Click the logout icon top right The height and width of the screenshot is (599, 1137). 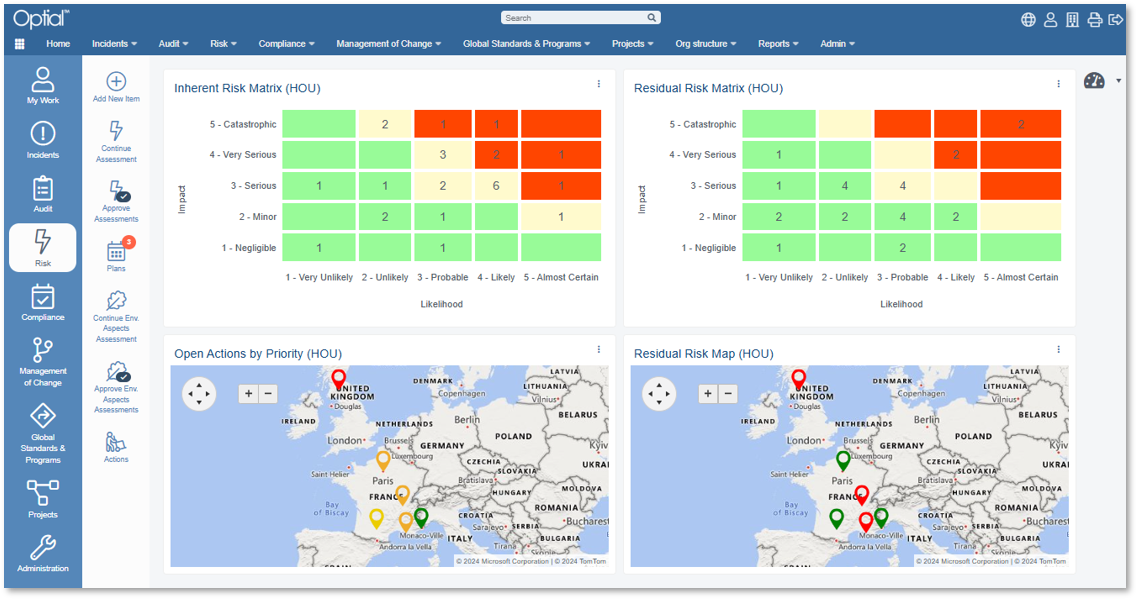[x=1118, y=18]
